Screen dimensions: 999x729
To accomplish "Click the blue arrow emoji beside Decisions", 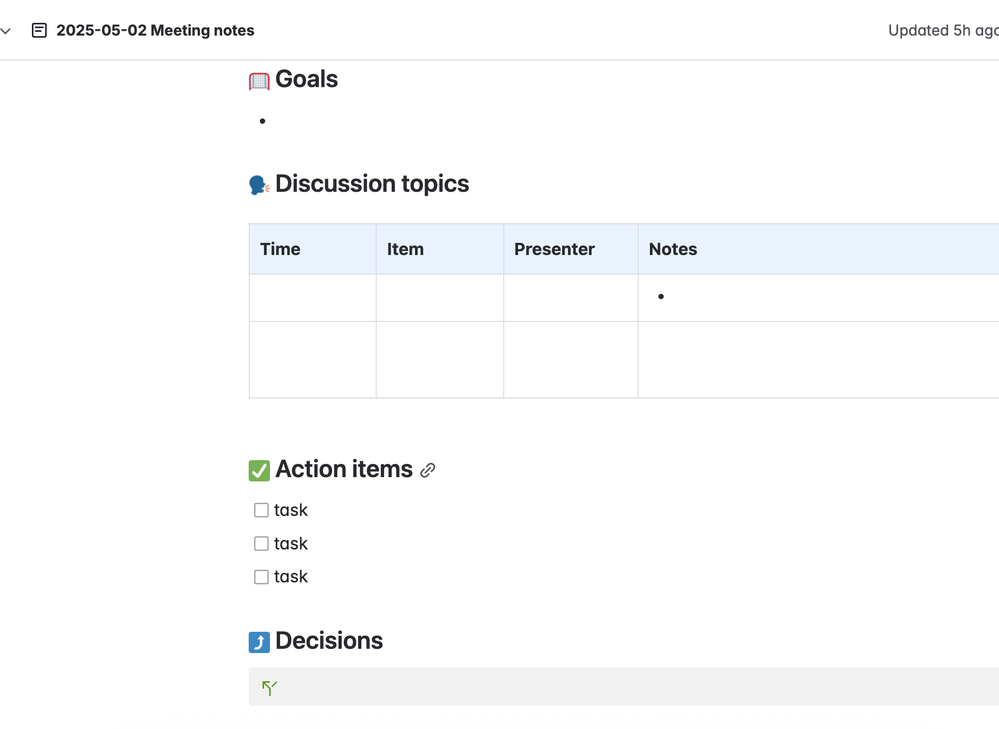I will pos(259,642).
